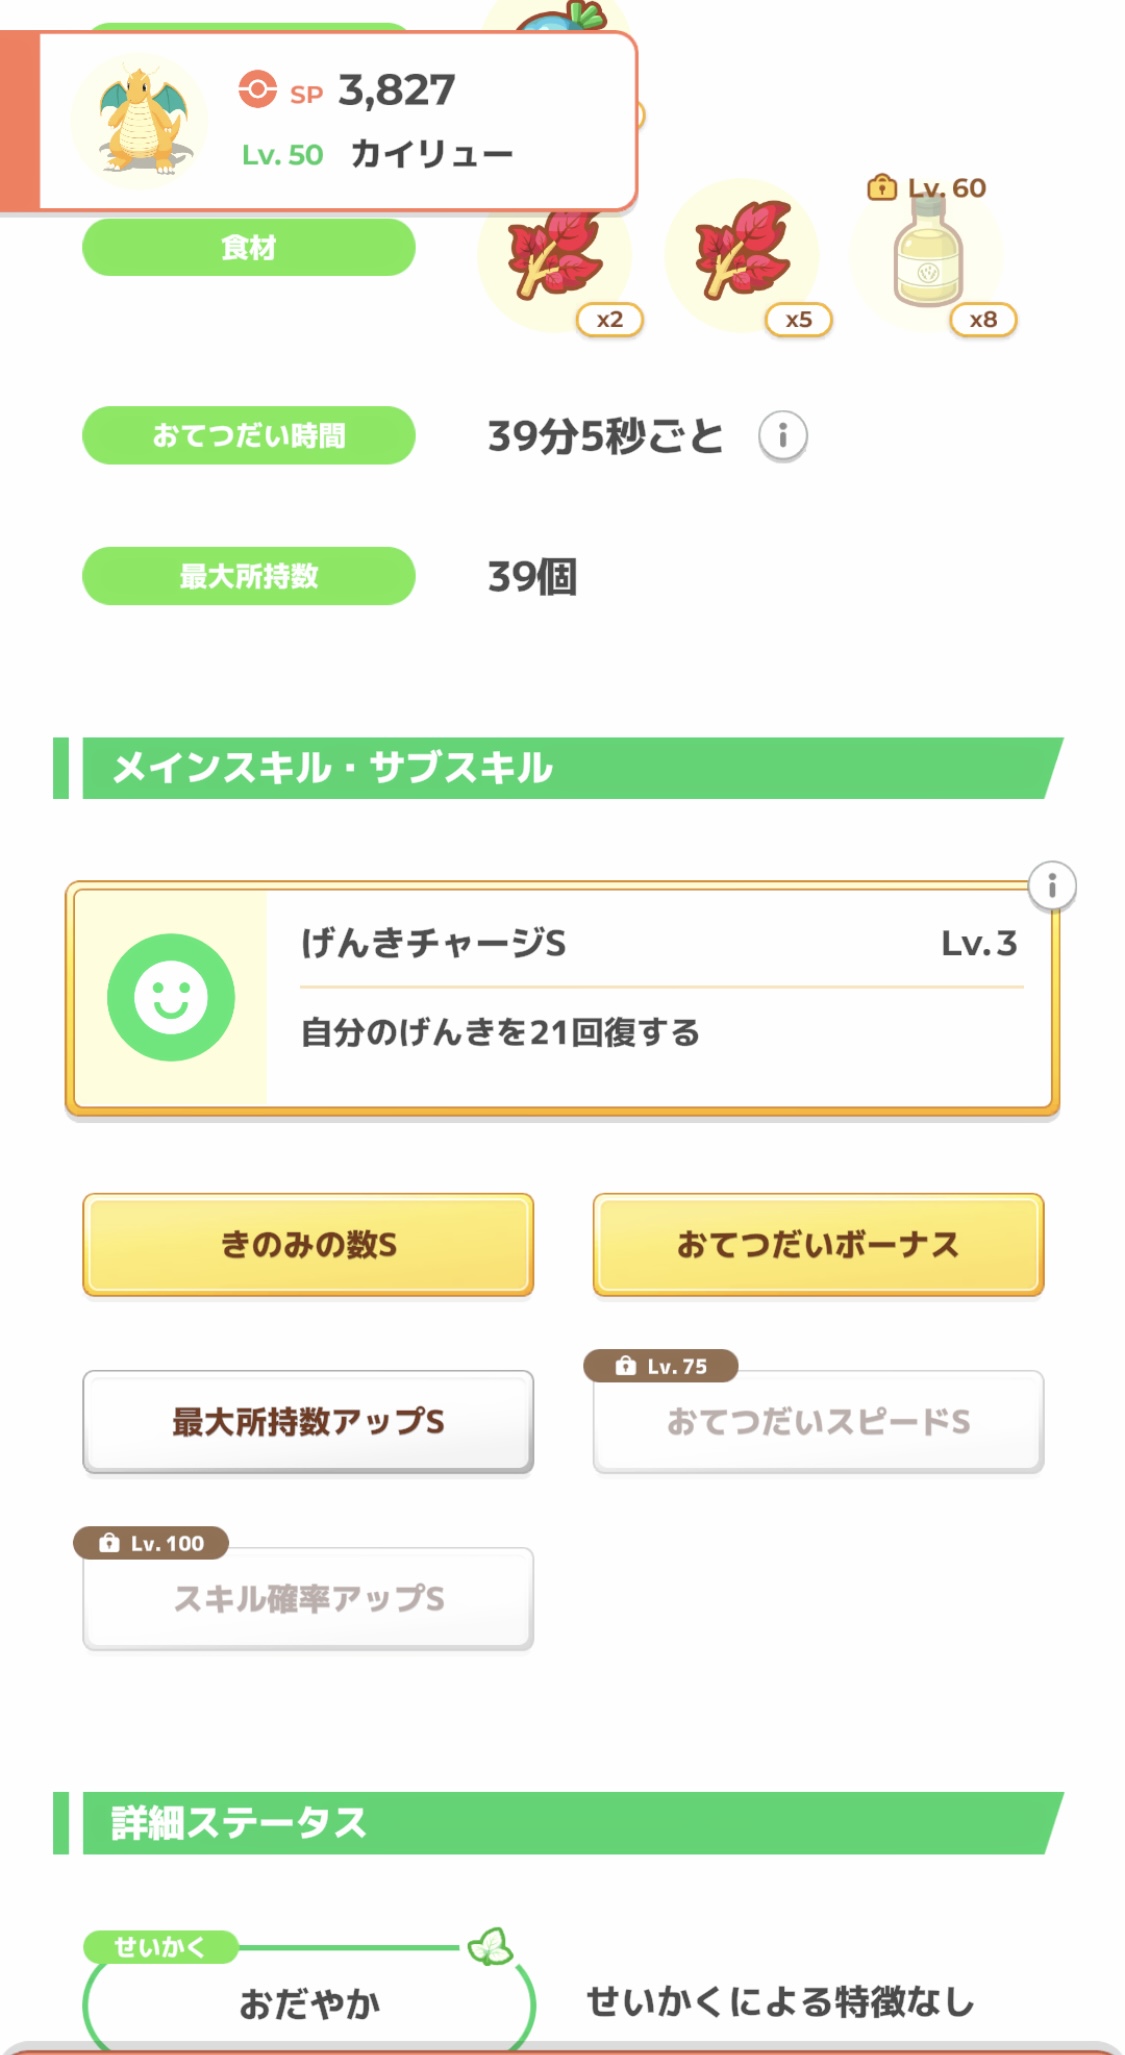Tap the Dragonite portrait thumbnail
This screenshot has width=1125, height=2055.
pos(141,120)
